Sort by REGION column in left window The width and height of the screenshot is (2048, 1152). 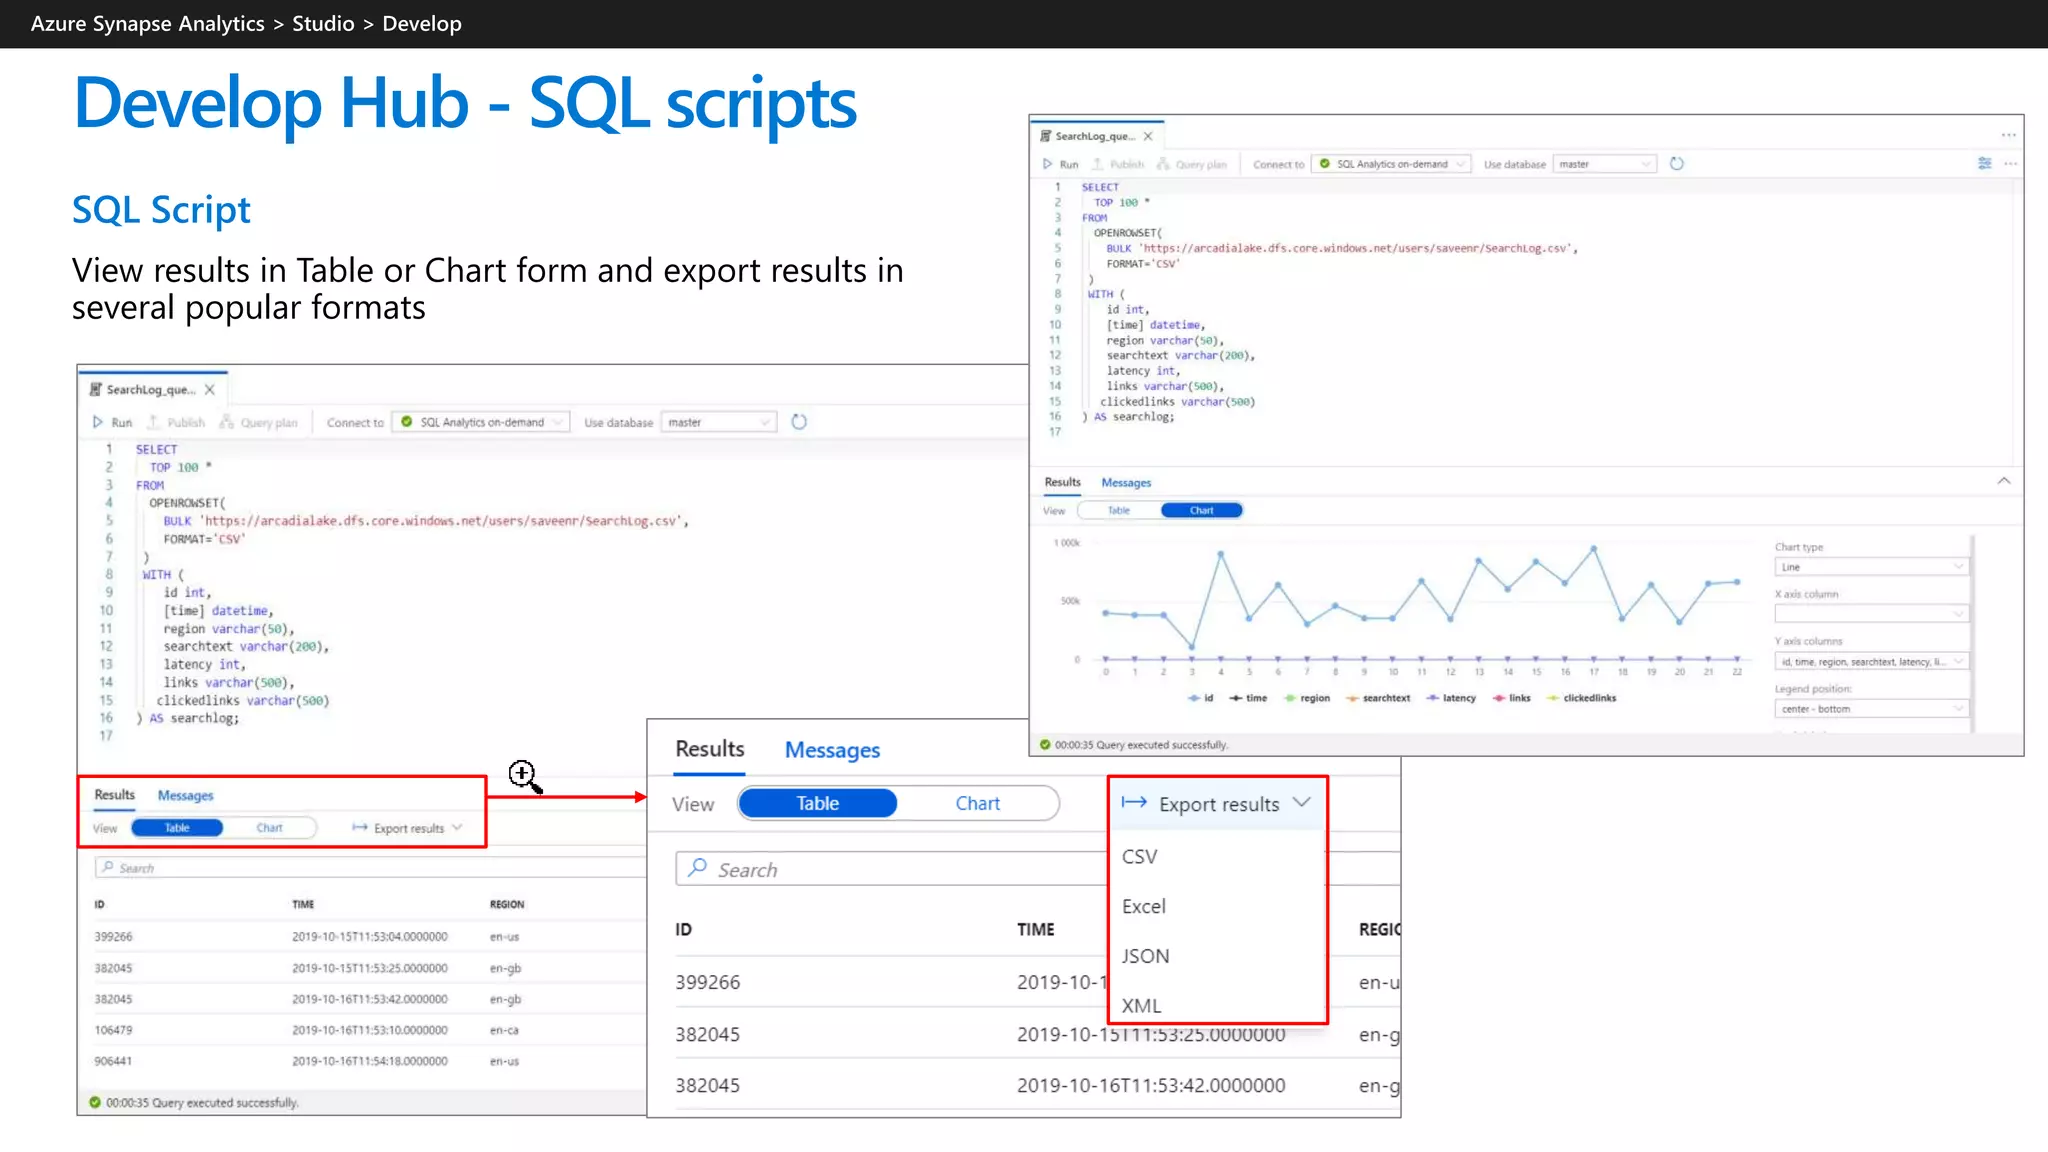[507, 905]
